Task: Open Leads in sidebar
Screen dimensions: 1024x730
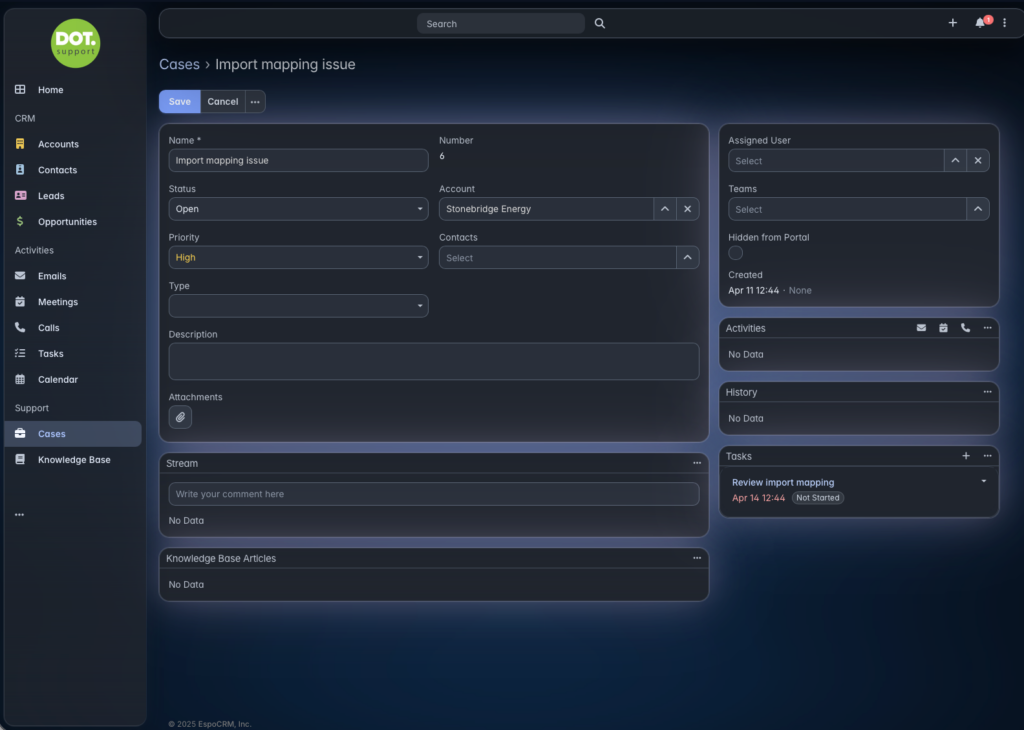Action: click(72, 196)
